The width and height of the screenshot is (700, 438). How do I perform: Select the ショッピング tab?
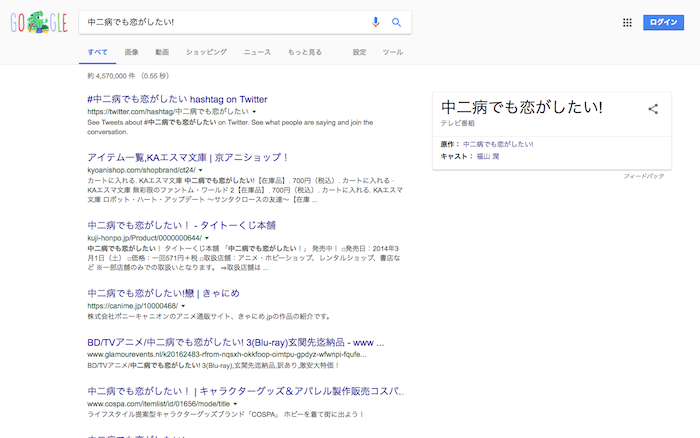click(x=206, y=51)
